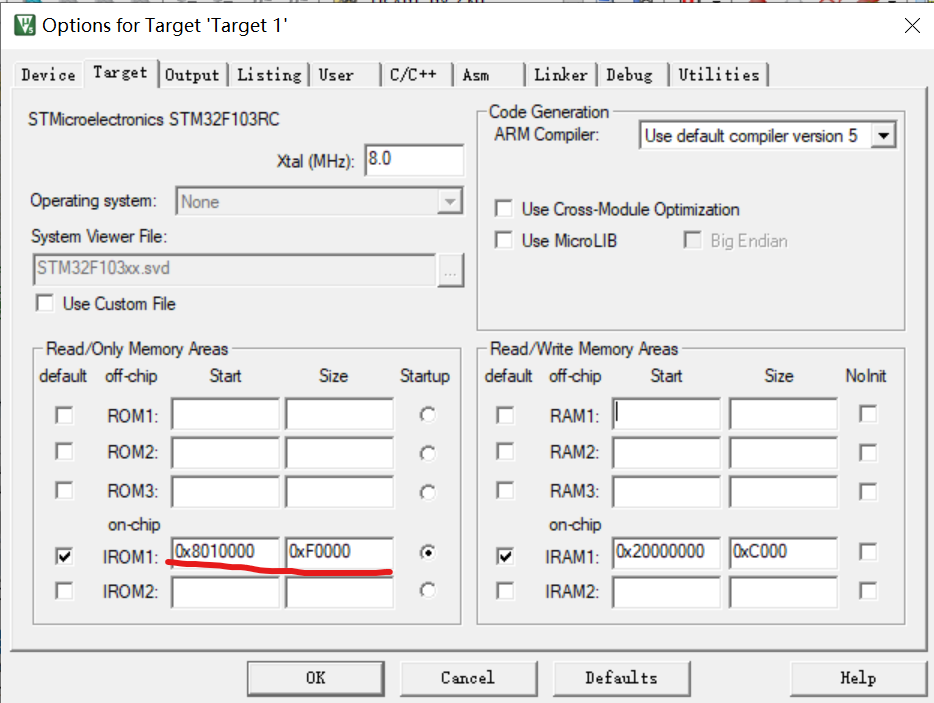This screenshot has height=703, width=934.
Task: Uncheck the IRAM1 default checkbox
Action: [505, 556]
